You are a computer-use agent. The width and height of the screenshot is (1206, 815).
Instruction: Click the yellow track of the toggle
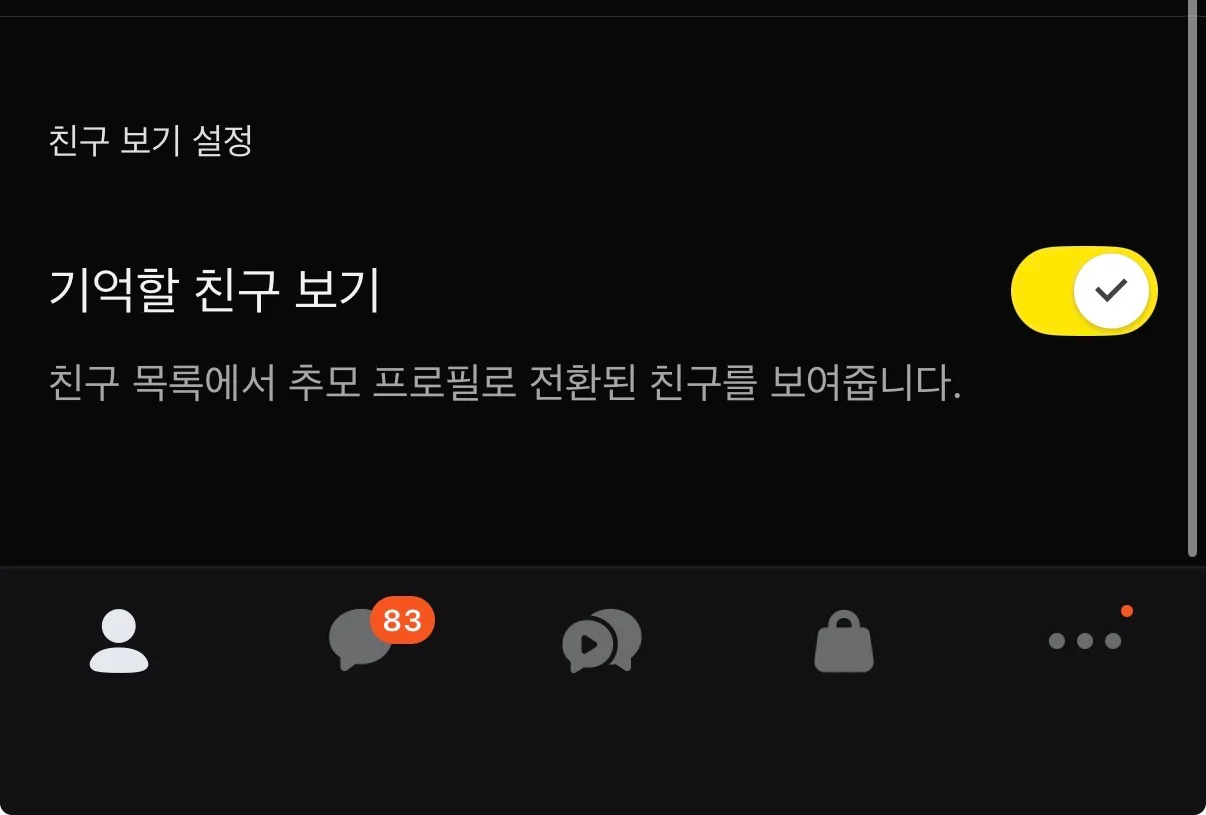1041,291
